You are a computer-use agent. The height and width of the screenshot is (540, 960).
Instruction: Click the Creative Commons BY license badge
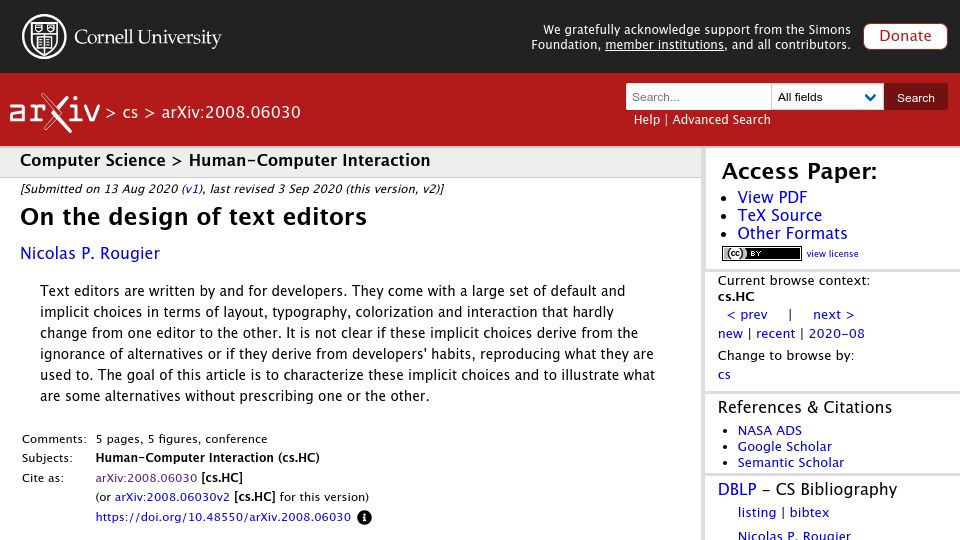coord(762,253)
